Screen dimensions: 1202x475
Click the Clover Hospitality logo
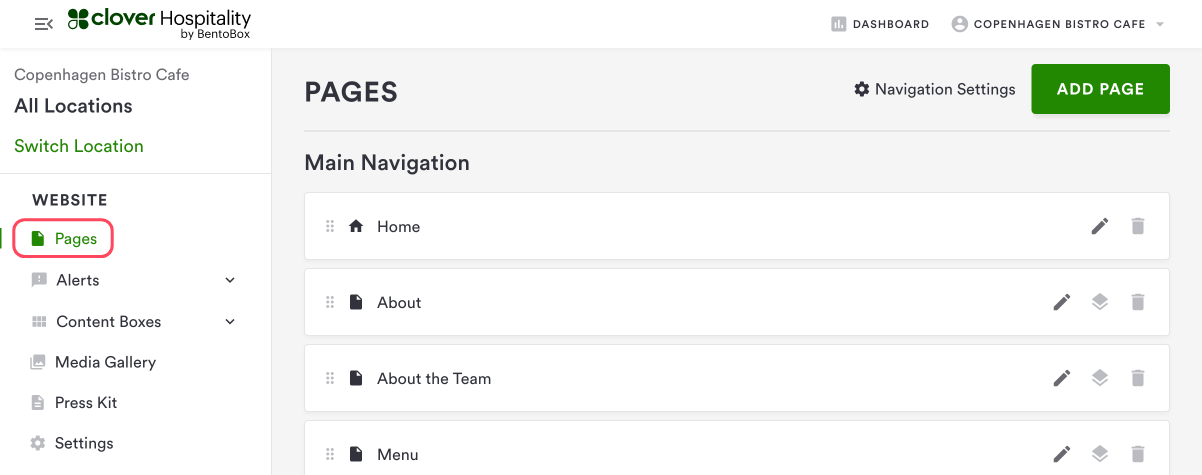tap(160, 24)
